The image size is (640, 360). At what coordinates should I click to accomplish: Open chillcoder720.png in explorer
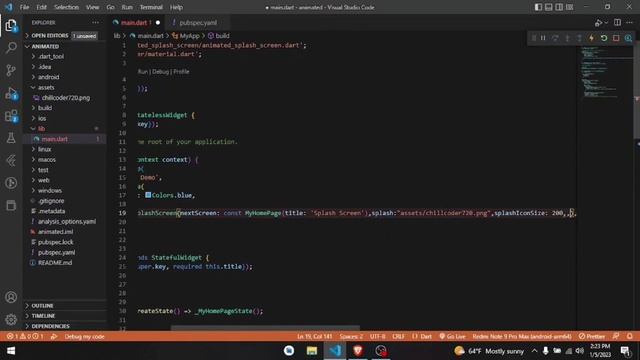[65, 98]
